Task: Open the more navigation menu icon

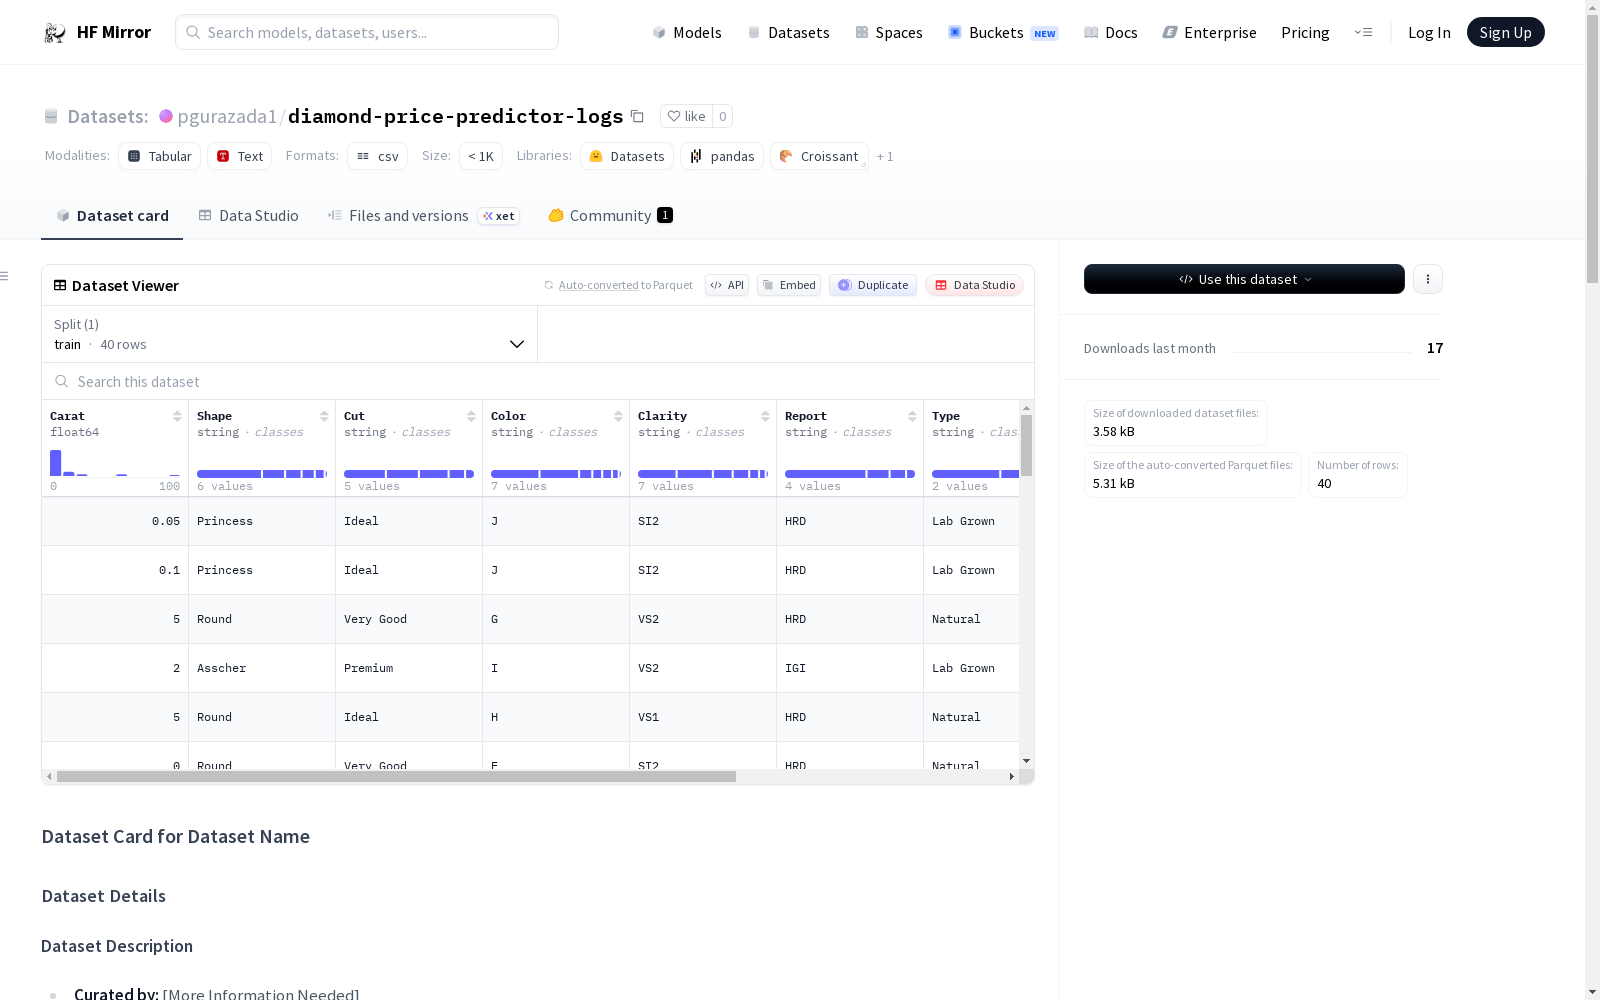Action: 1363,32
